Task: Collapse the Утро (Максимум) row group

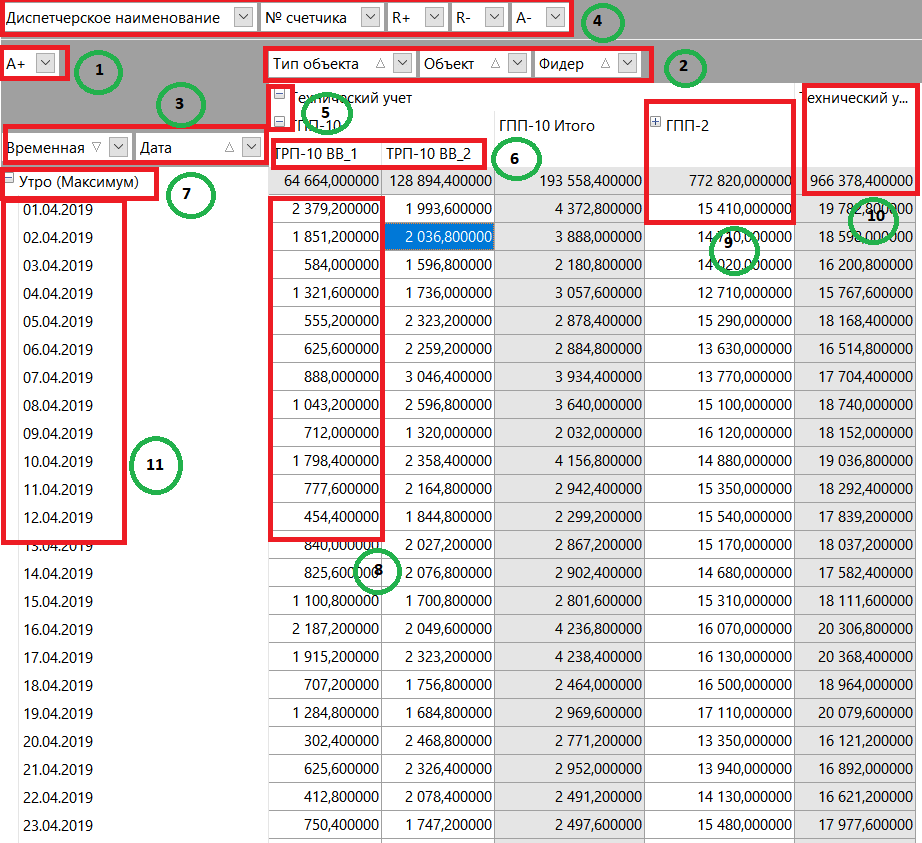Action: pyautogui.click(x=9, y=180)
